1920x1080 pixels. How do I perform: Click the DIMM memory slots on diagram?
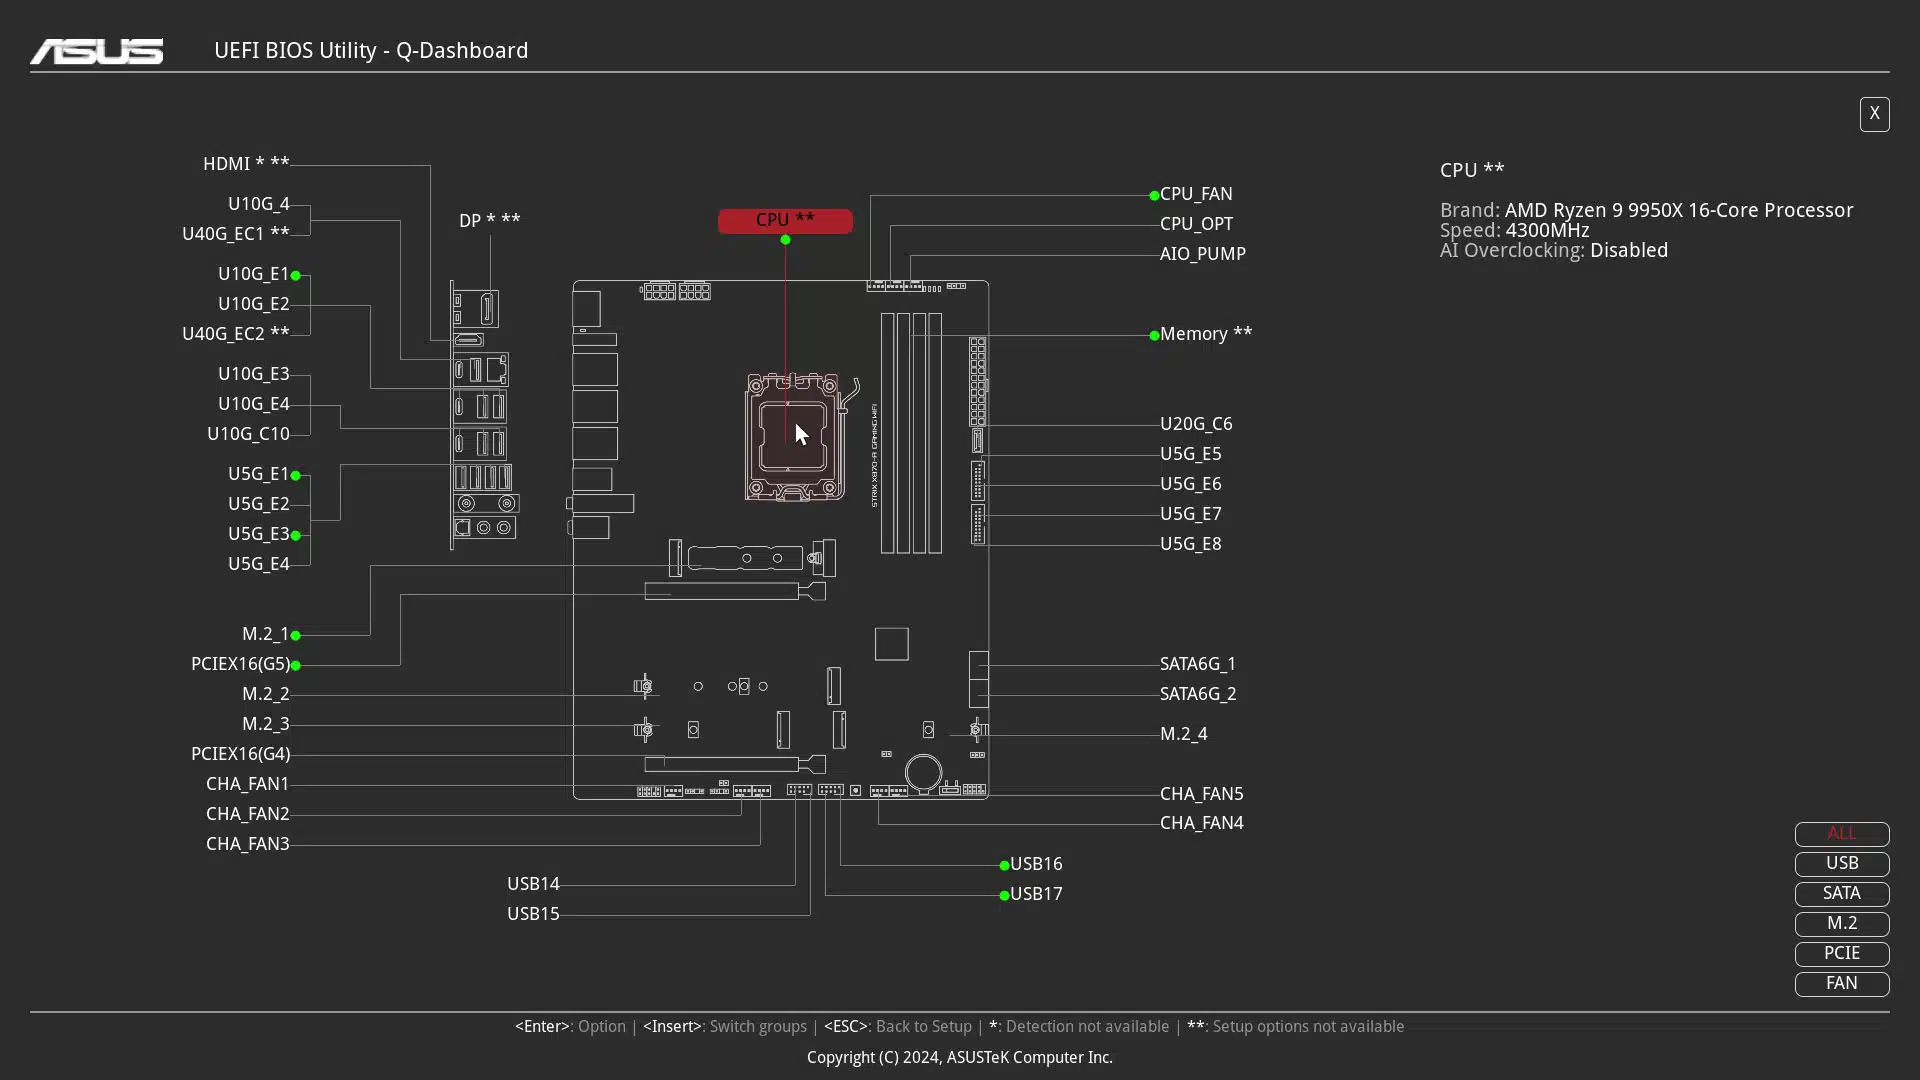911,433
